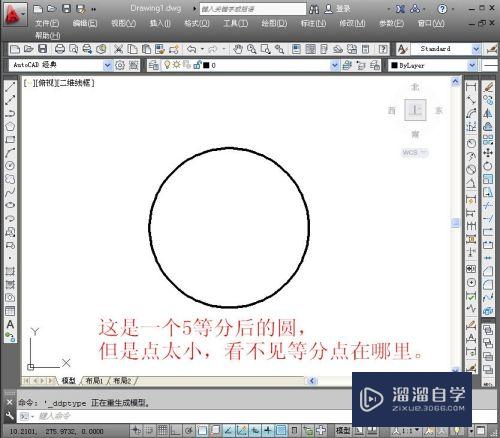Select the Spline drawing tool
This screenshot has height=438, width=500.
tap(10, 192)
